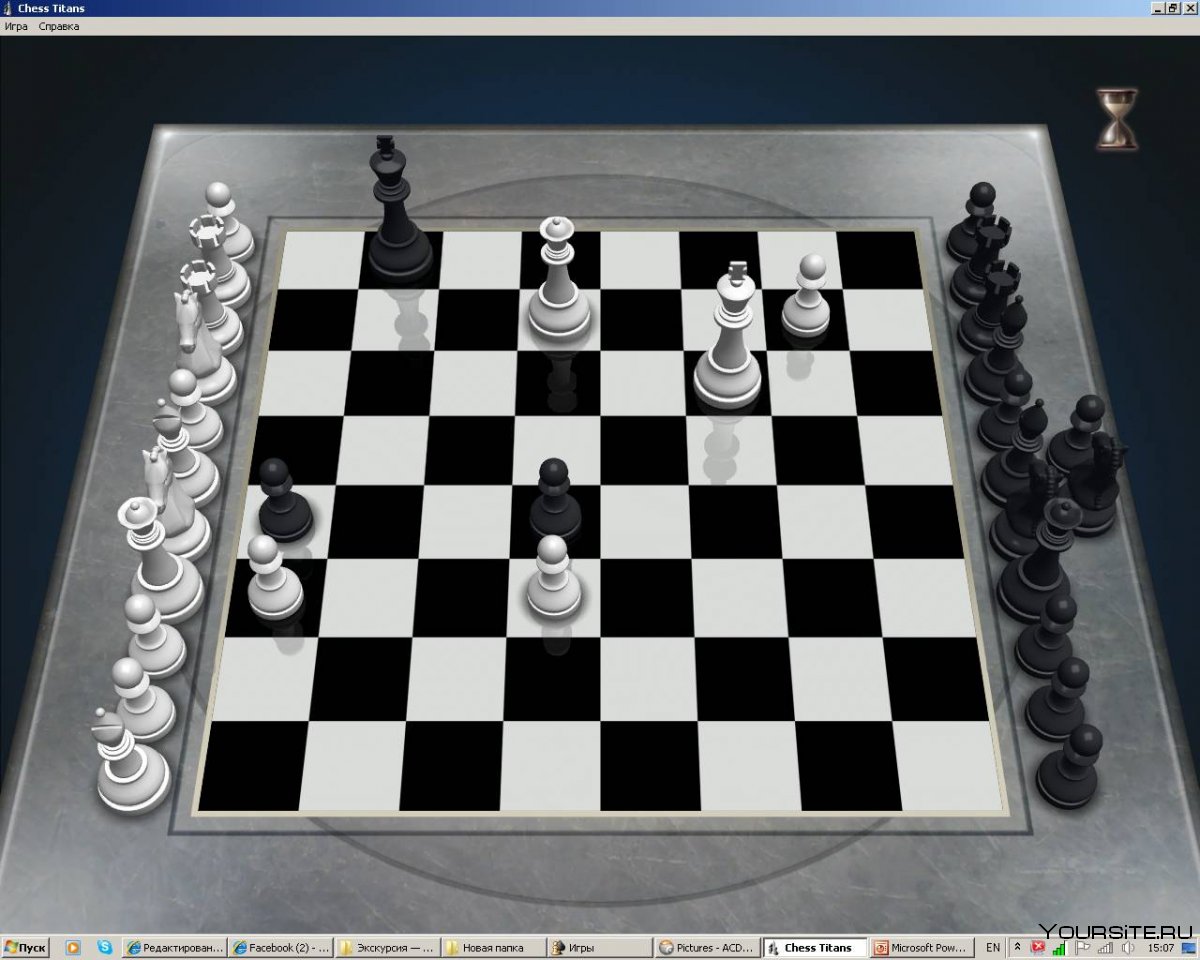Select the white pawn in the center

(x=554, y=578)
